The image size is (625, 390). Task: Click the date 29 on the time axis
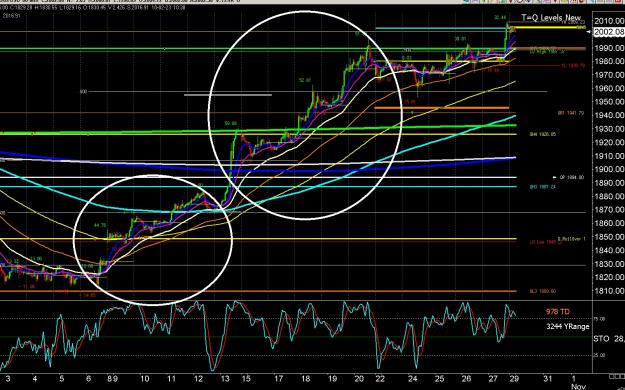pos(514,379)
